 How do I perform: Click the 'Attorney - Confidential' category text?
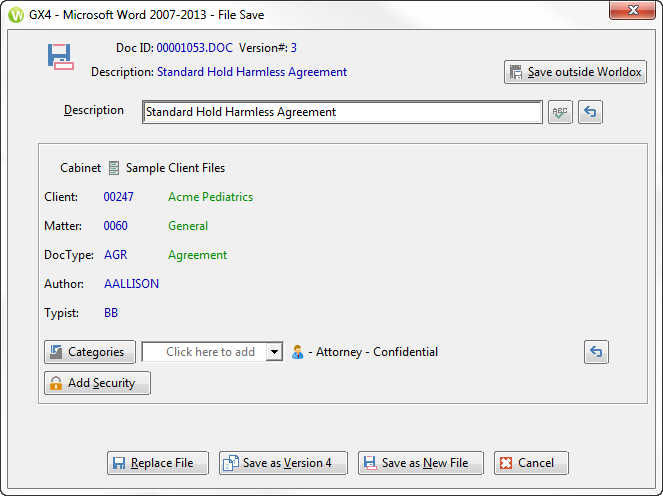(377, 352)
